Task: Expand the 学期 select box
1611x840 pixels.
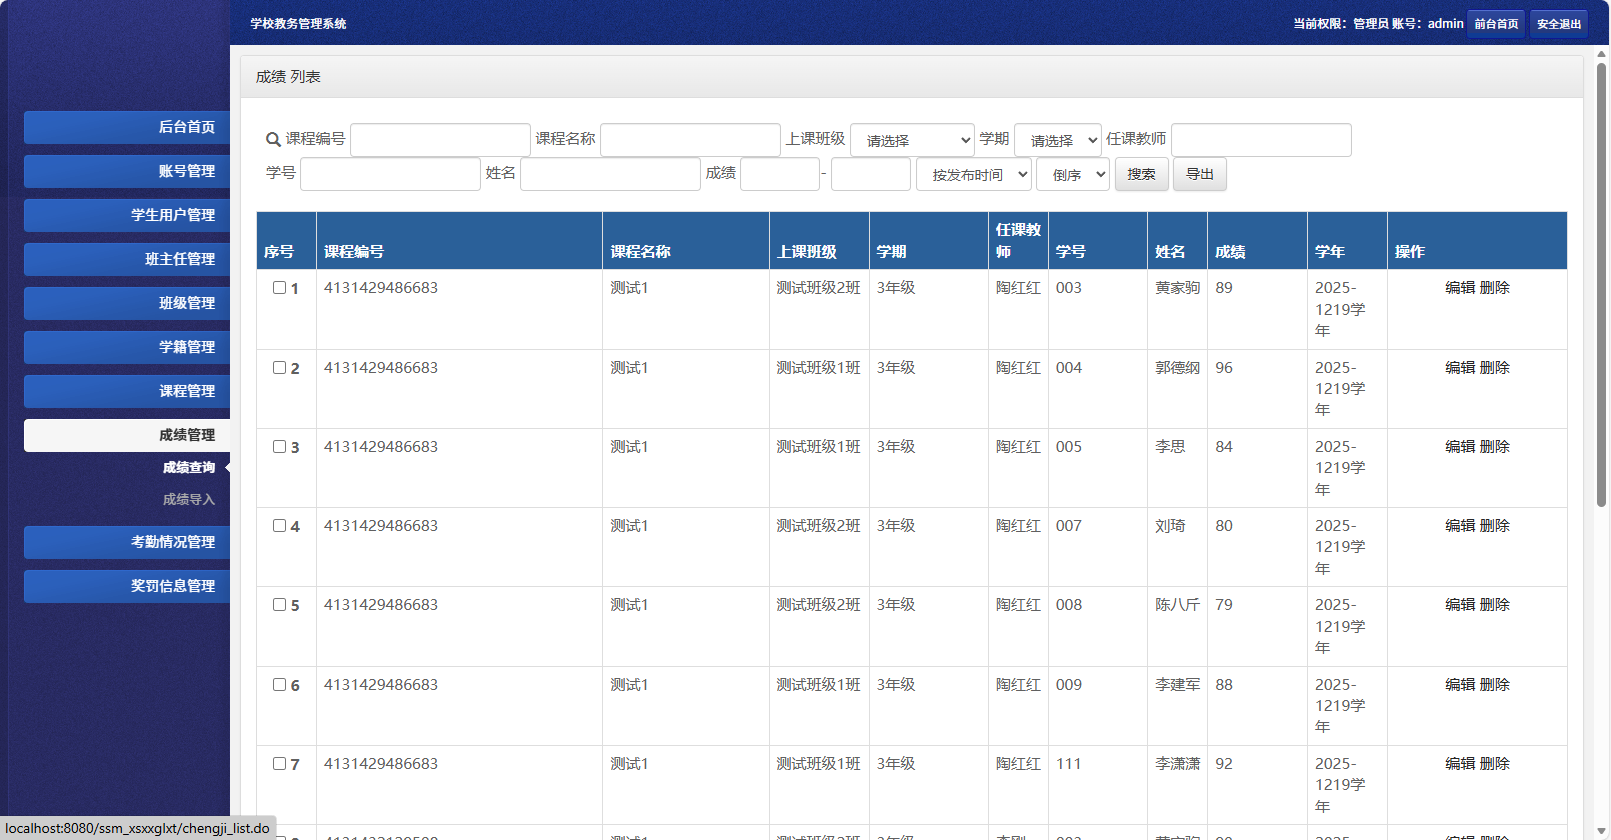Action: click(1057, 140)
